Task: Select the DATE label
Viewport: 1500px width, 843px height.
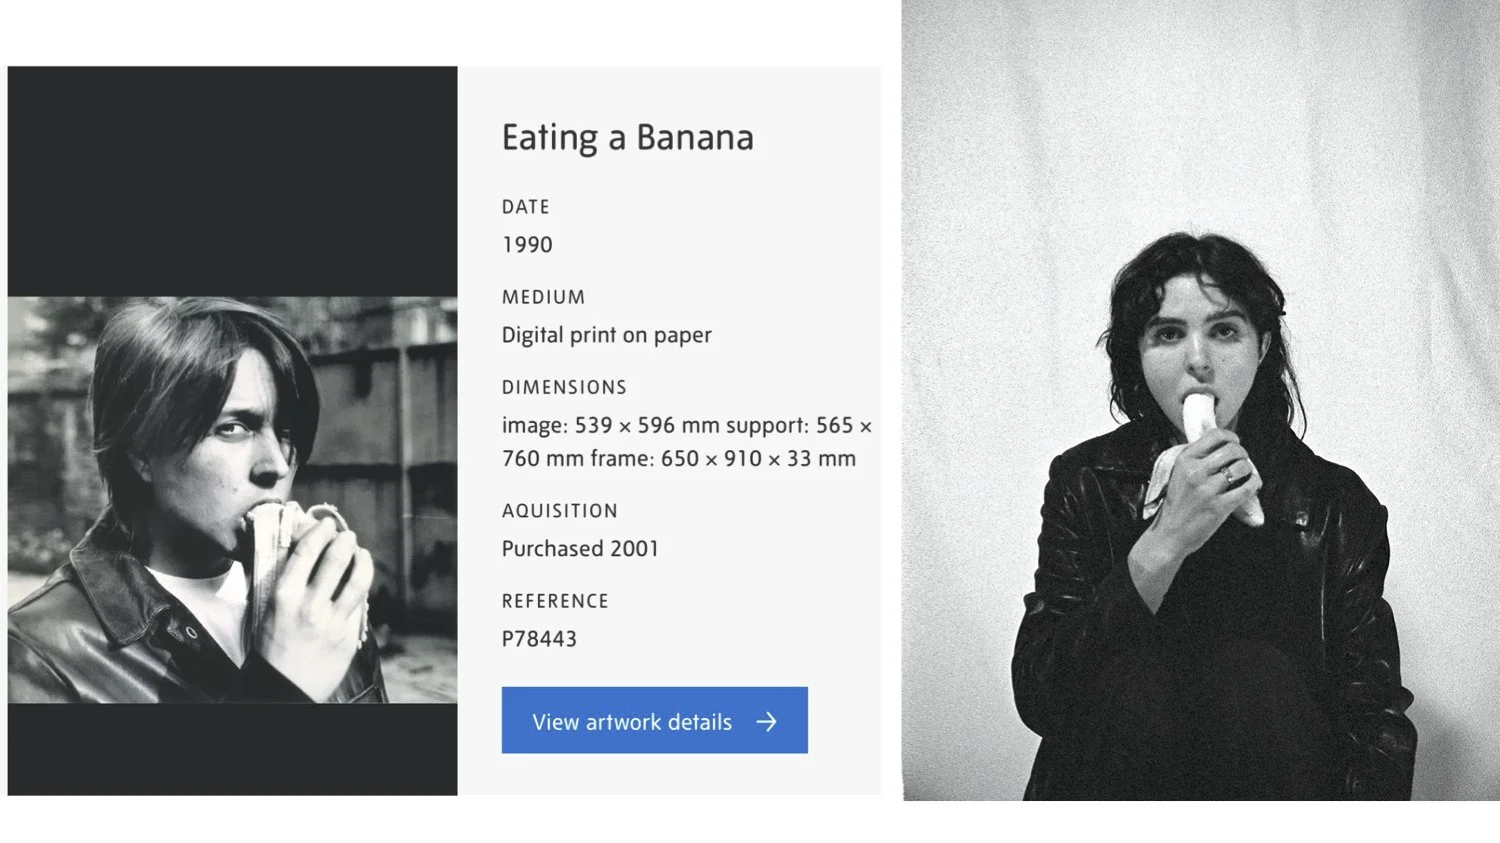Action: click(x=525, y=207)
